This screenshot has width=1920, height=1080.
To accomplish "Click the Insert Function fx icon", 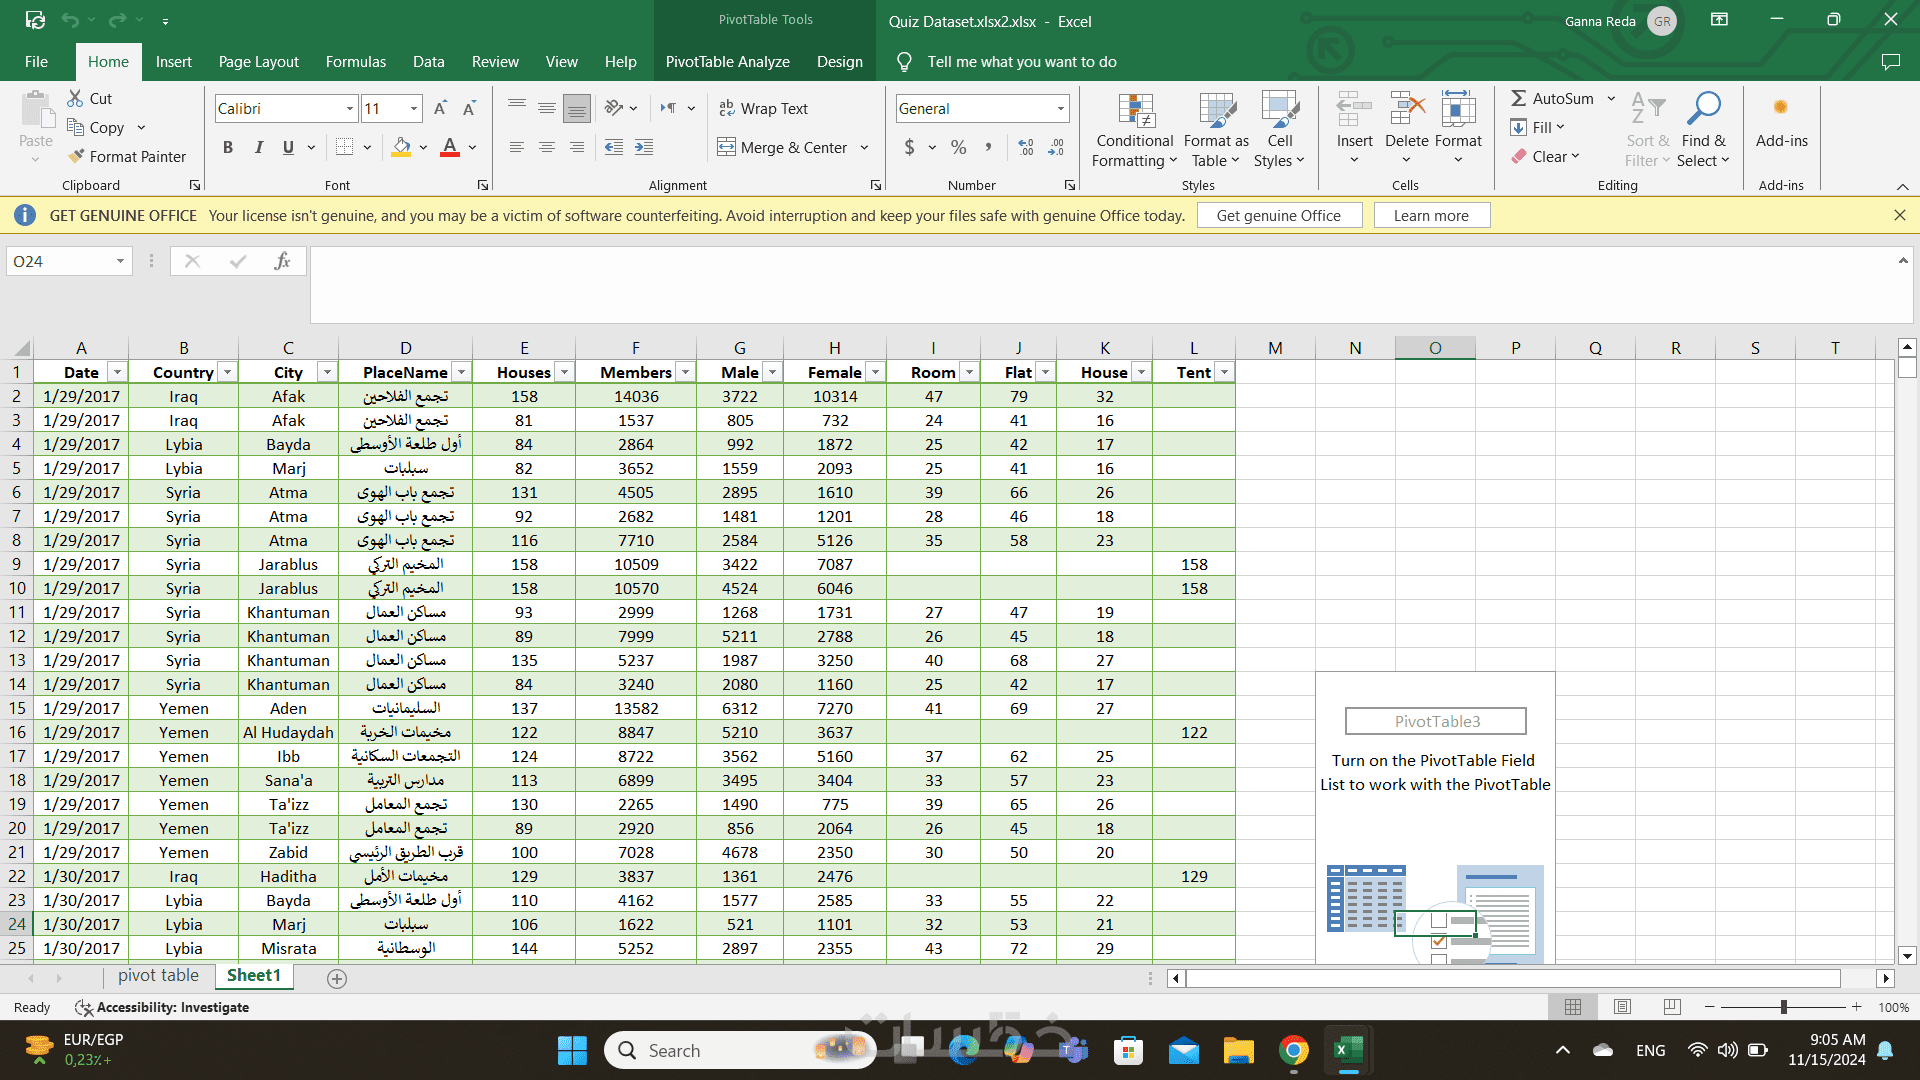I will [282, 261].
